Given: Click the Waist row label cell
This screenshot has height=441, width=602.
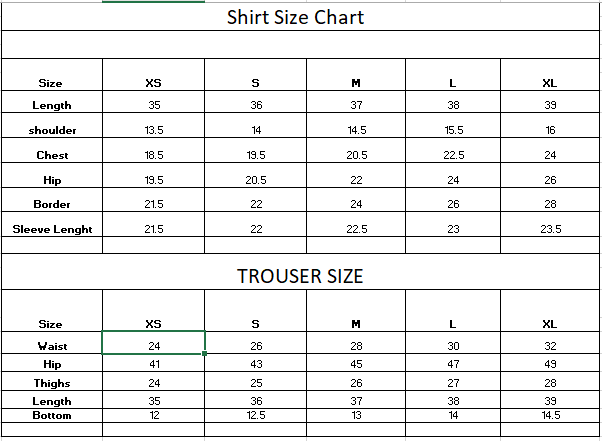Looking at the screenshot, I should 52,346.
